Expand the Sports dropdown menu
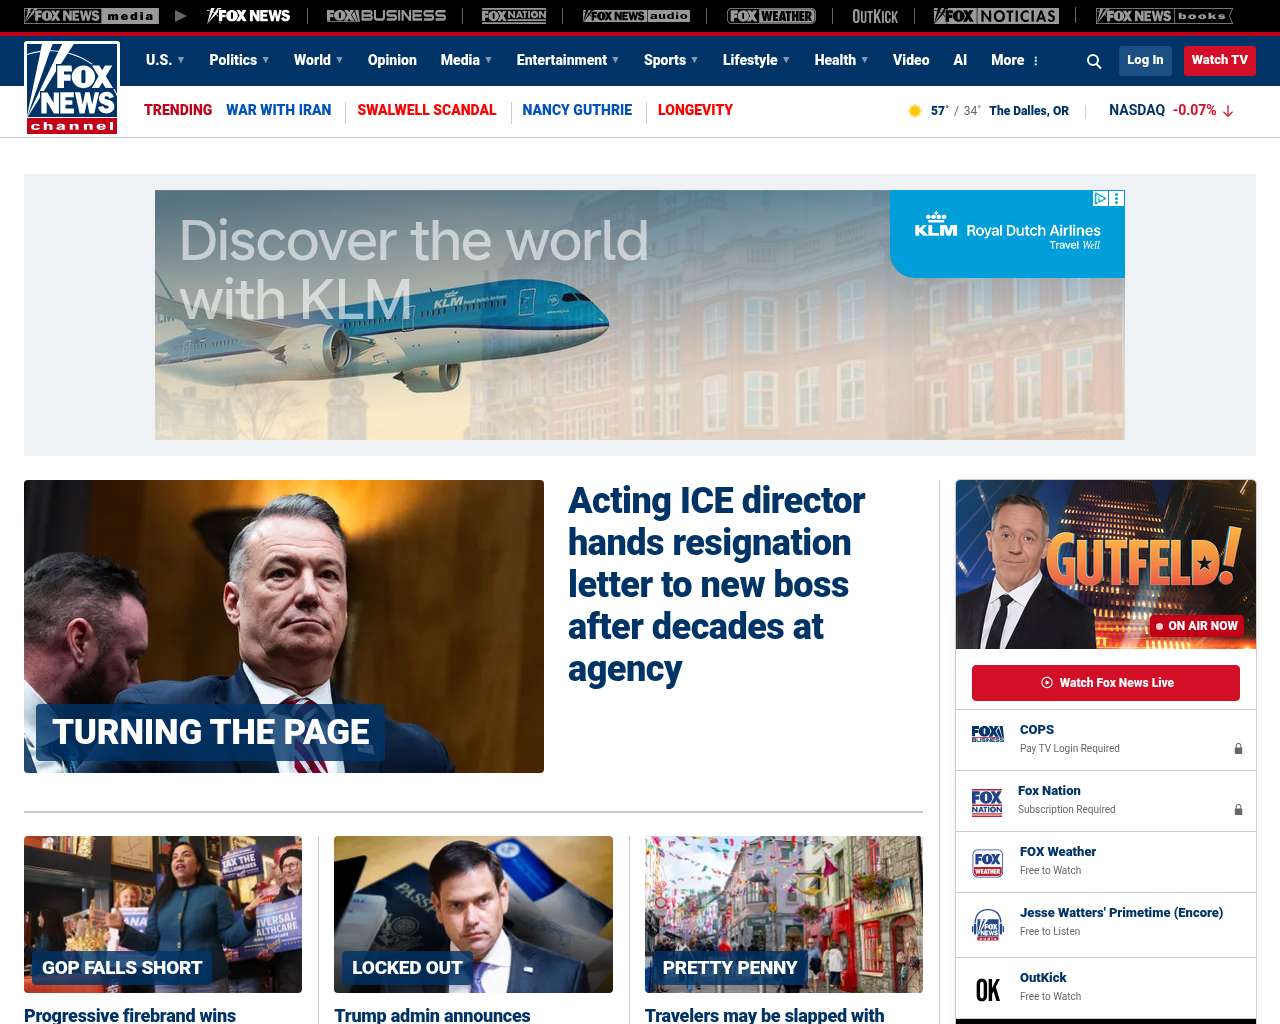Screen dimensions: 1280x1024 tap(671, 60)
